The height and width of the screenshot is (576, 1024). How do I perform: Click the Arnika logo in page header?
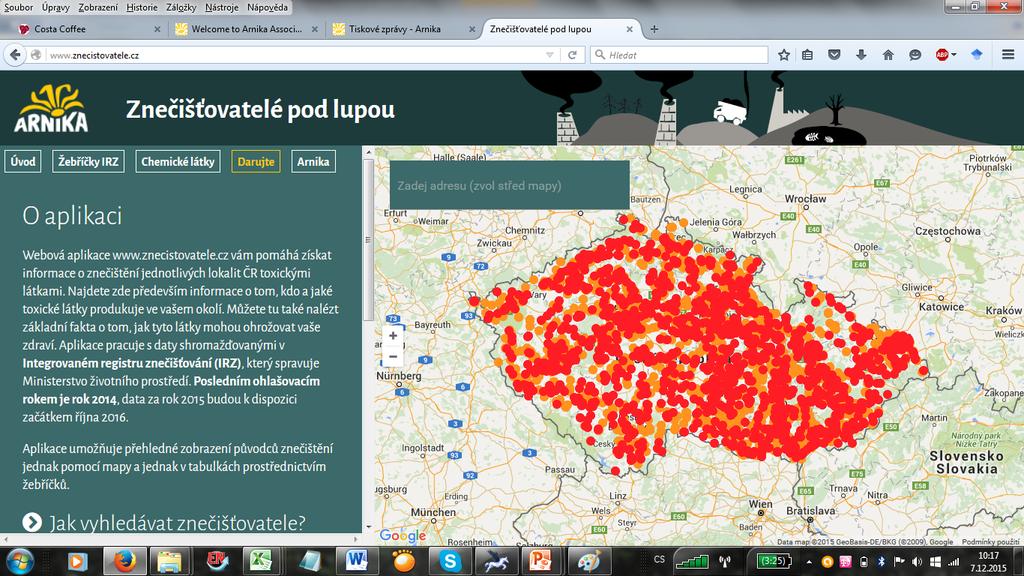[x=51, y=108]
